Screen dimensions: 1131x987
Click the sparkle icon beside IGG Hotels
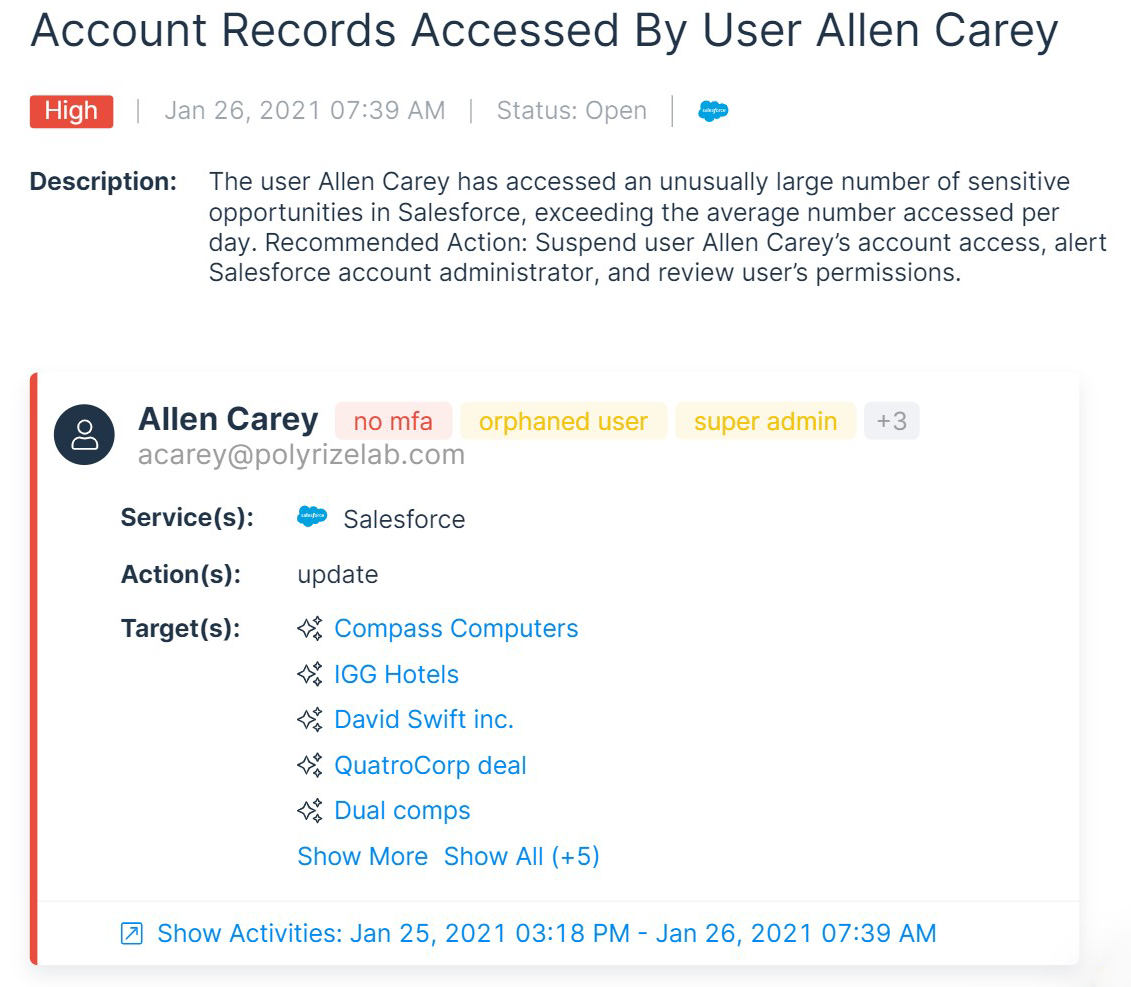(x=309, y=674)
